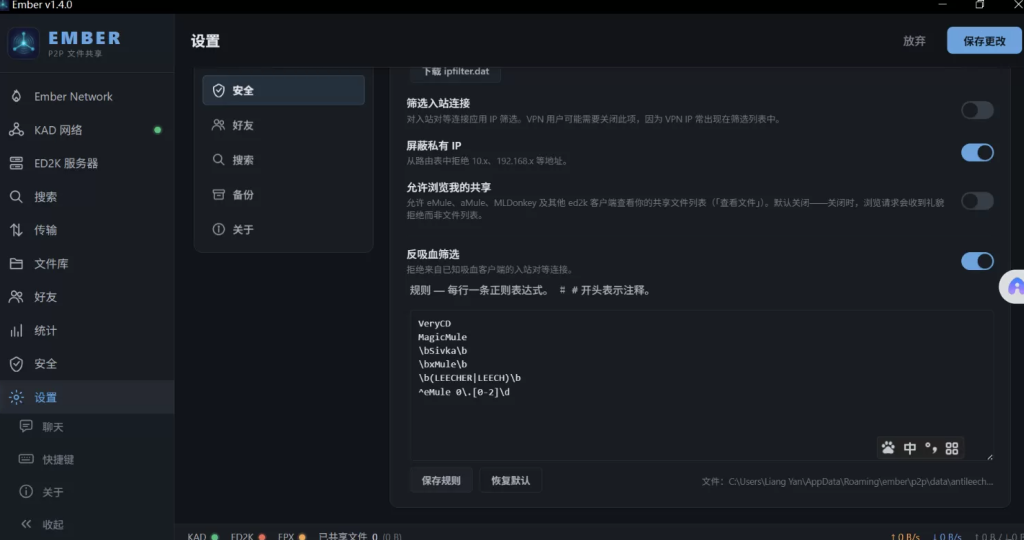Click the MagicMule rule line
Screen dimensions: 1024x540
coord(442,337)
